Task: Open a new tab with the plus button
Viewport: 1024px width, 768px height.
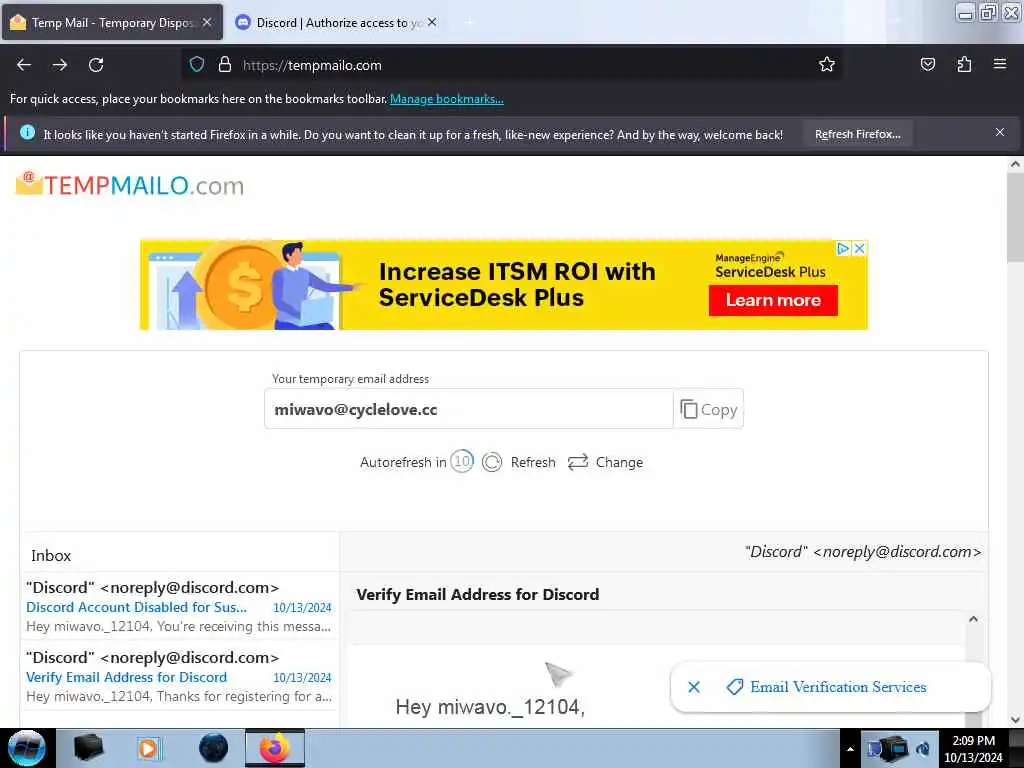Action: (469, 22)
